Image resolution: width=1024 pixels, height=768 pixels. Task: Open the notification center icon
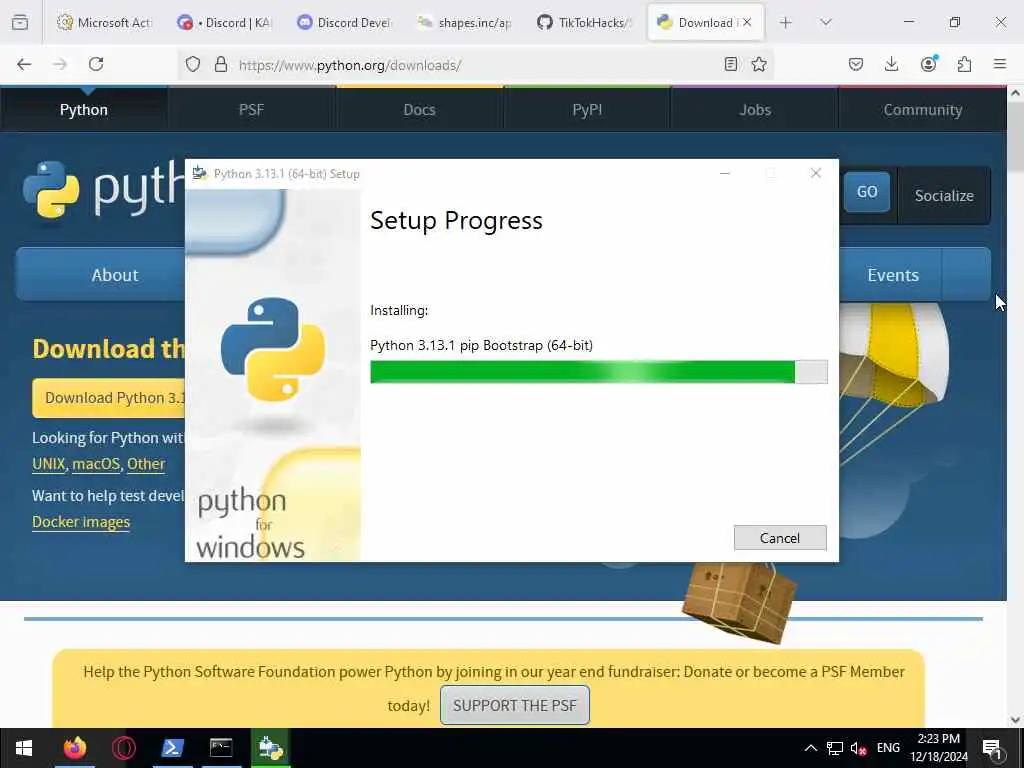[x=993, y=749]
